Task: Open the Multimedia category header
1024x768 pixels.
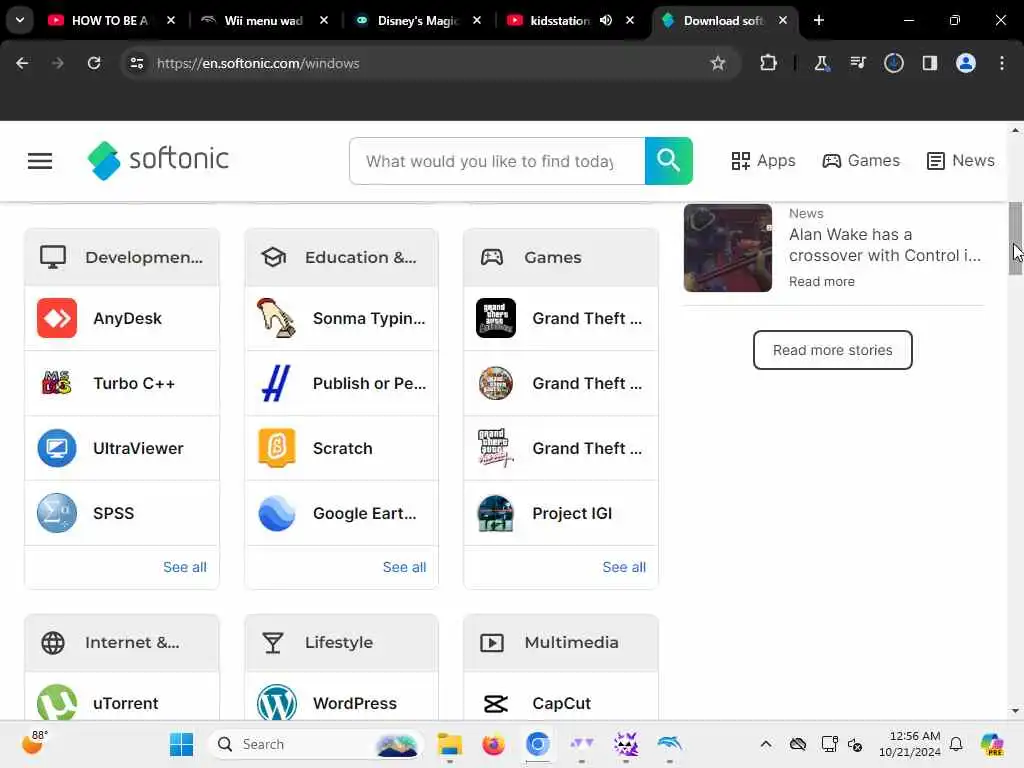Action: [x=561, y=643]
